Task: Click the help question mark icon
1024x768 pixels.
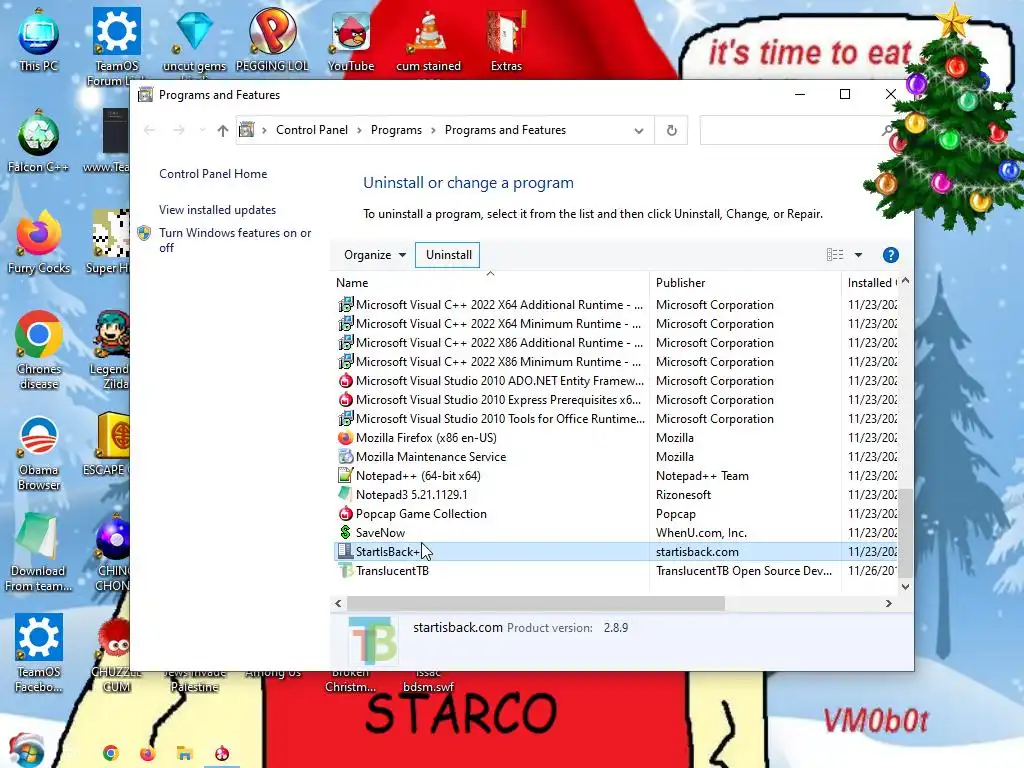Action: coord(890,255)
